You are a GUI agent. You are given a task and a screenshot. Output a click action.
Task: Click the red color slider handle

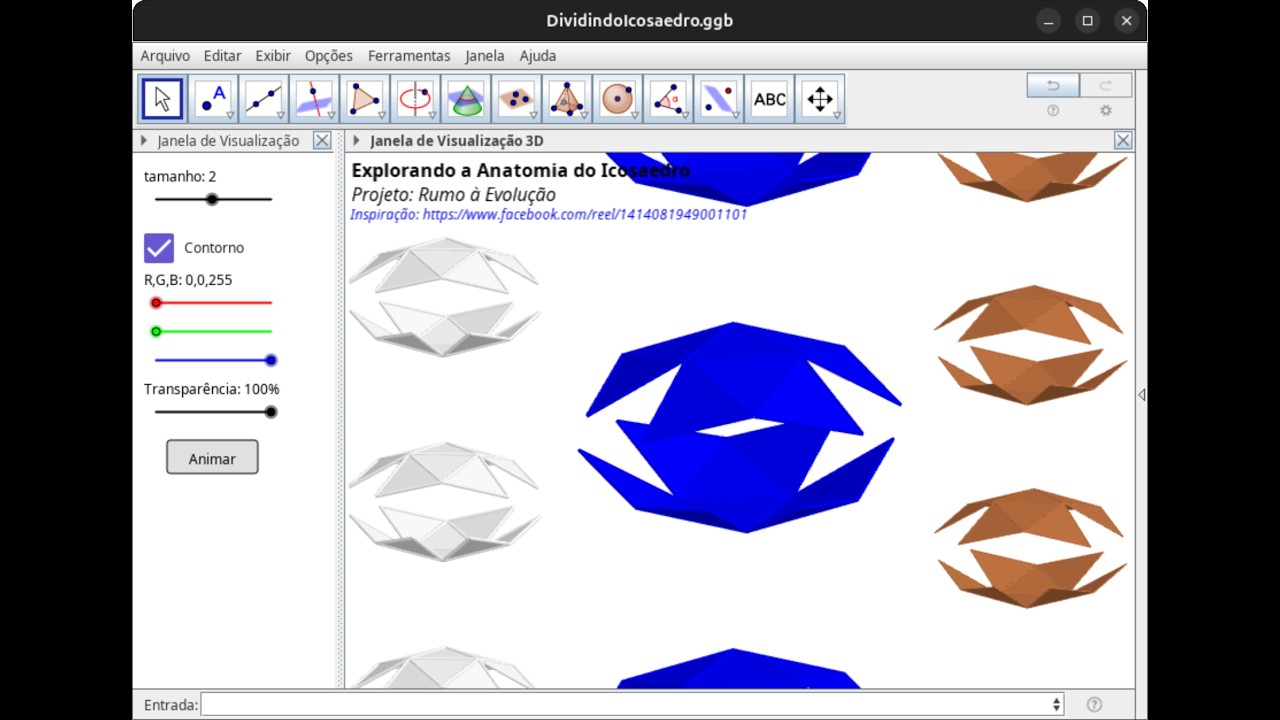tap(156, 302)
